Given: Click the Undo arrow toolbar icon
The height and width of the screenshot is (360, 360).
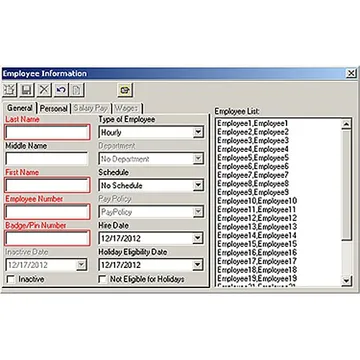Looking at the screenshot, I should click(x=61, y=90).
